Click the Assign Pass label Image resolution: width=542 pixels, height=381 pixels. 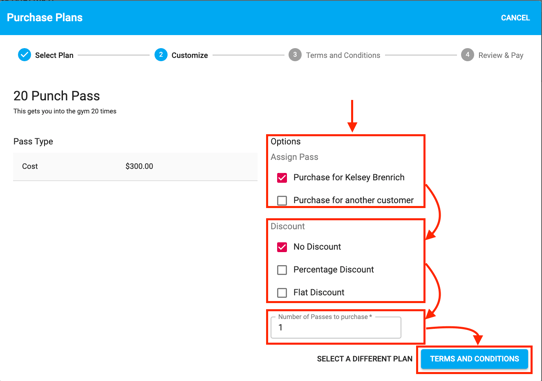[295, 157]
